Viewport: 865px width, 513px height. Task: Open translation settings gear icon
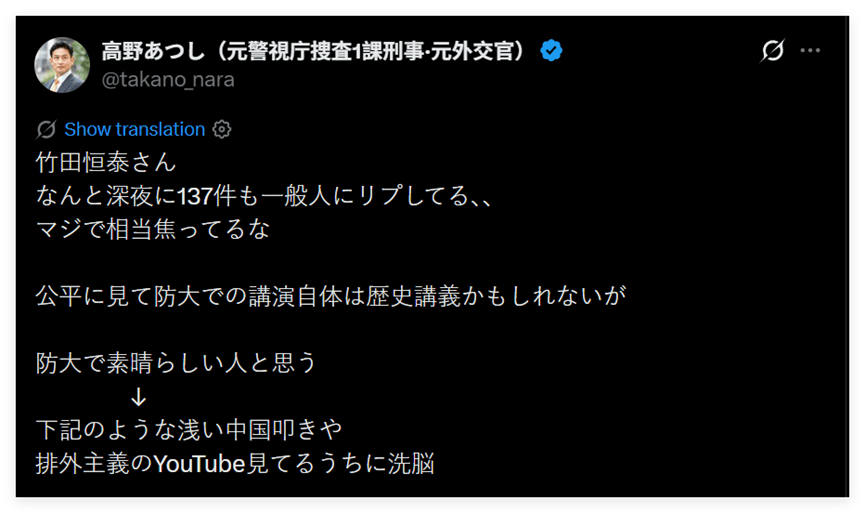point(222,129)
